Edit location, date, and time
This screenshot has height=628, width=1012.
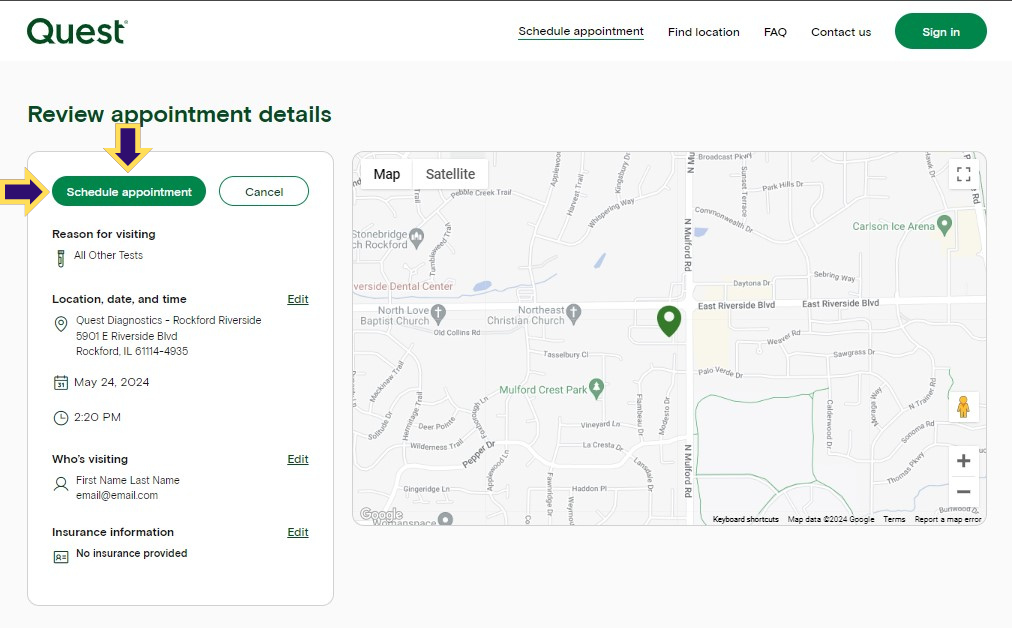click(x=298, y=299)
